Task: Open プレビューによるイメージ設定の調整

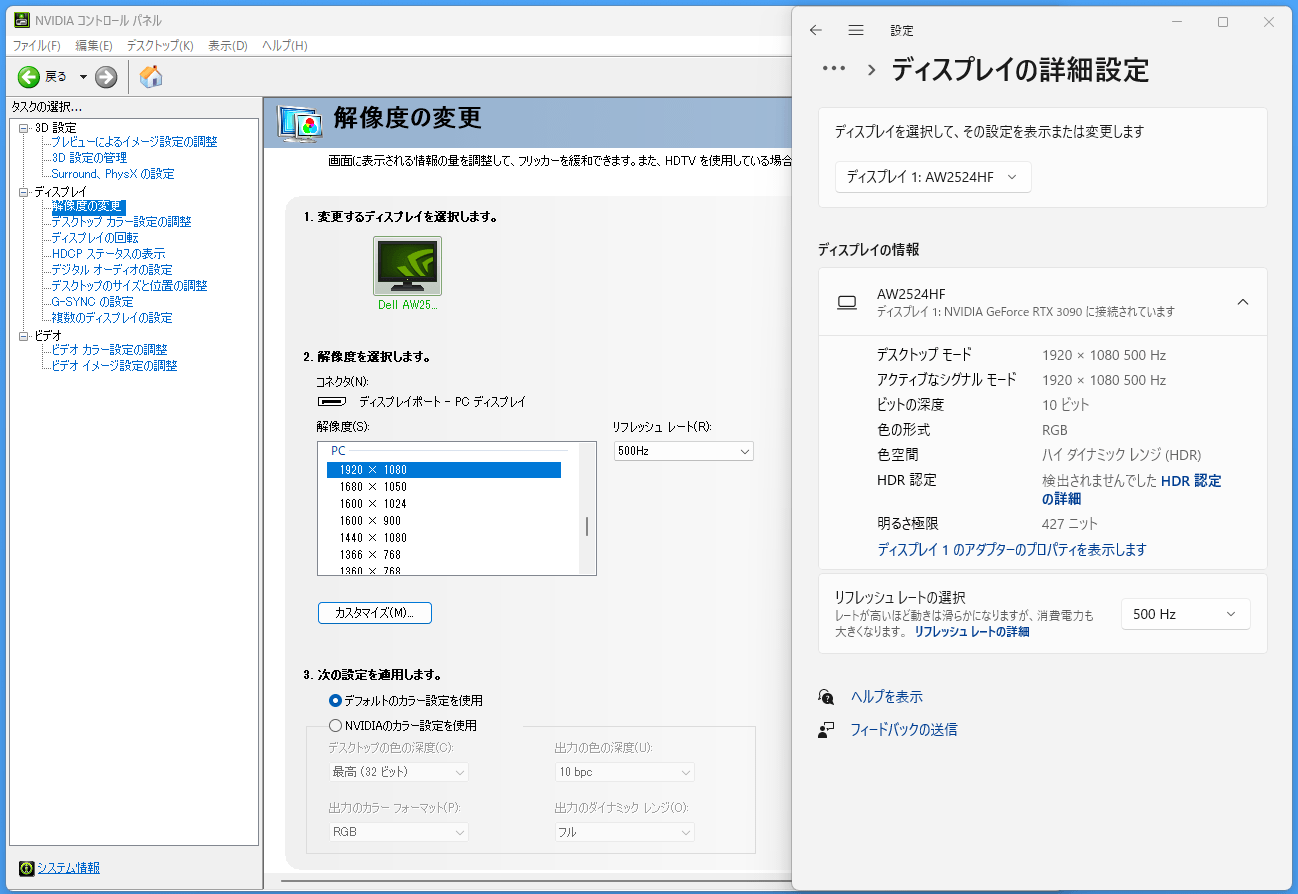Action: coord(134,142)
